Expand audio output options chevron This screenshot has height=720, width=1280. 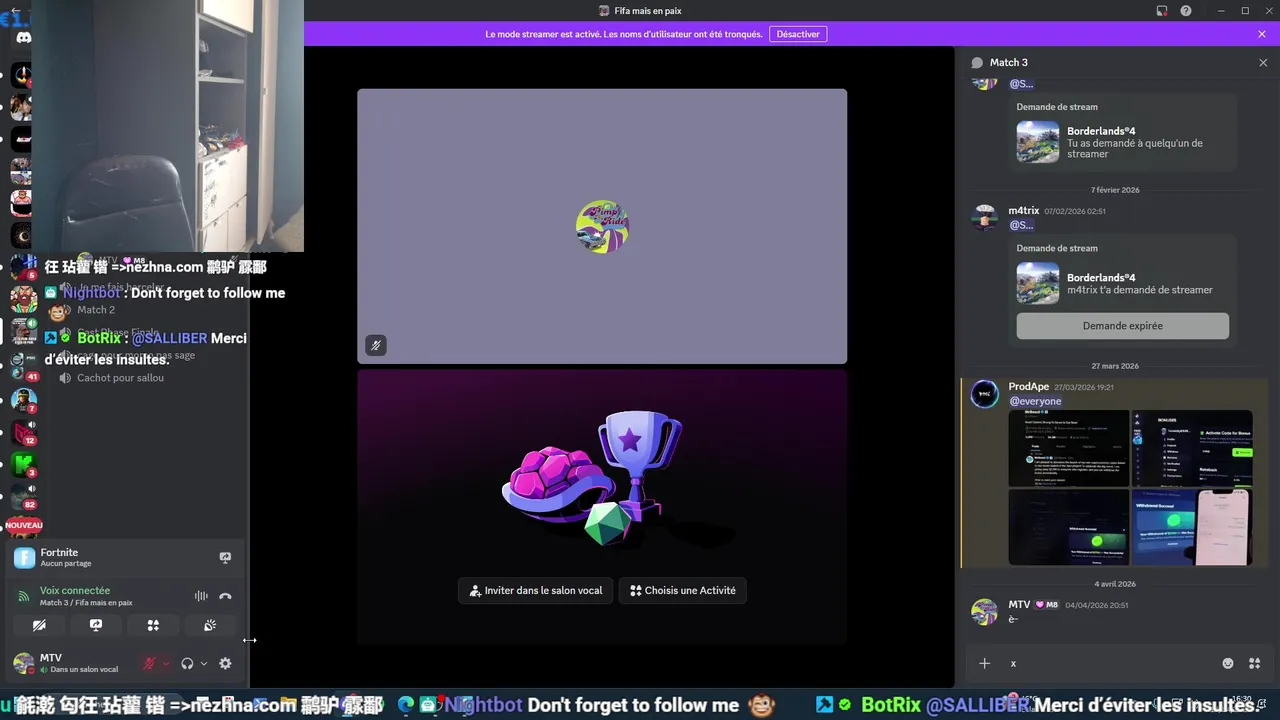tap(204, 663)
